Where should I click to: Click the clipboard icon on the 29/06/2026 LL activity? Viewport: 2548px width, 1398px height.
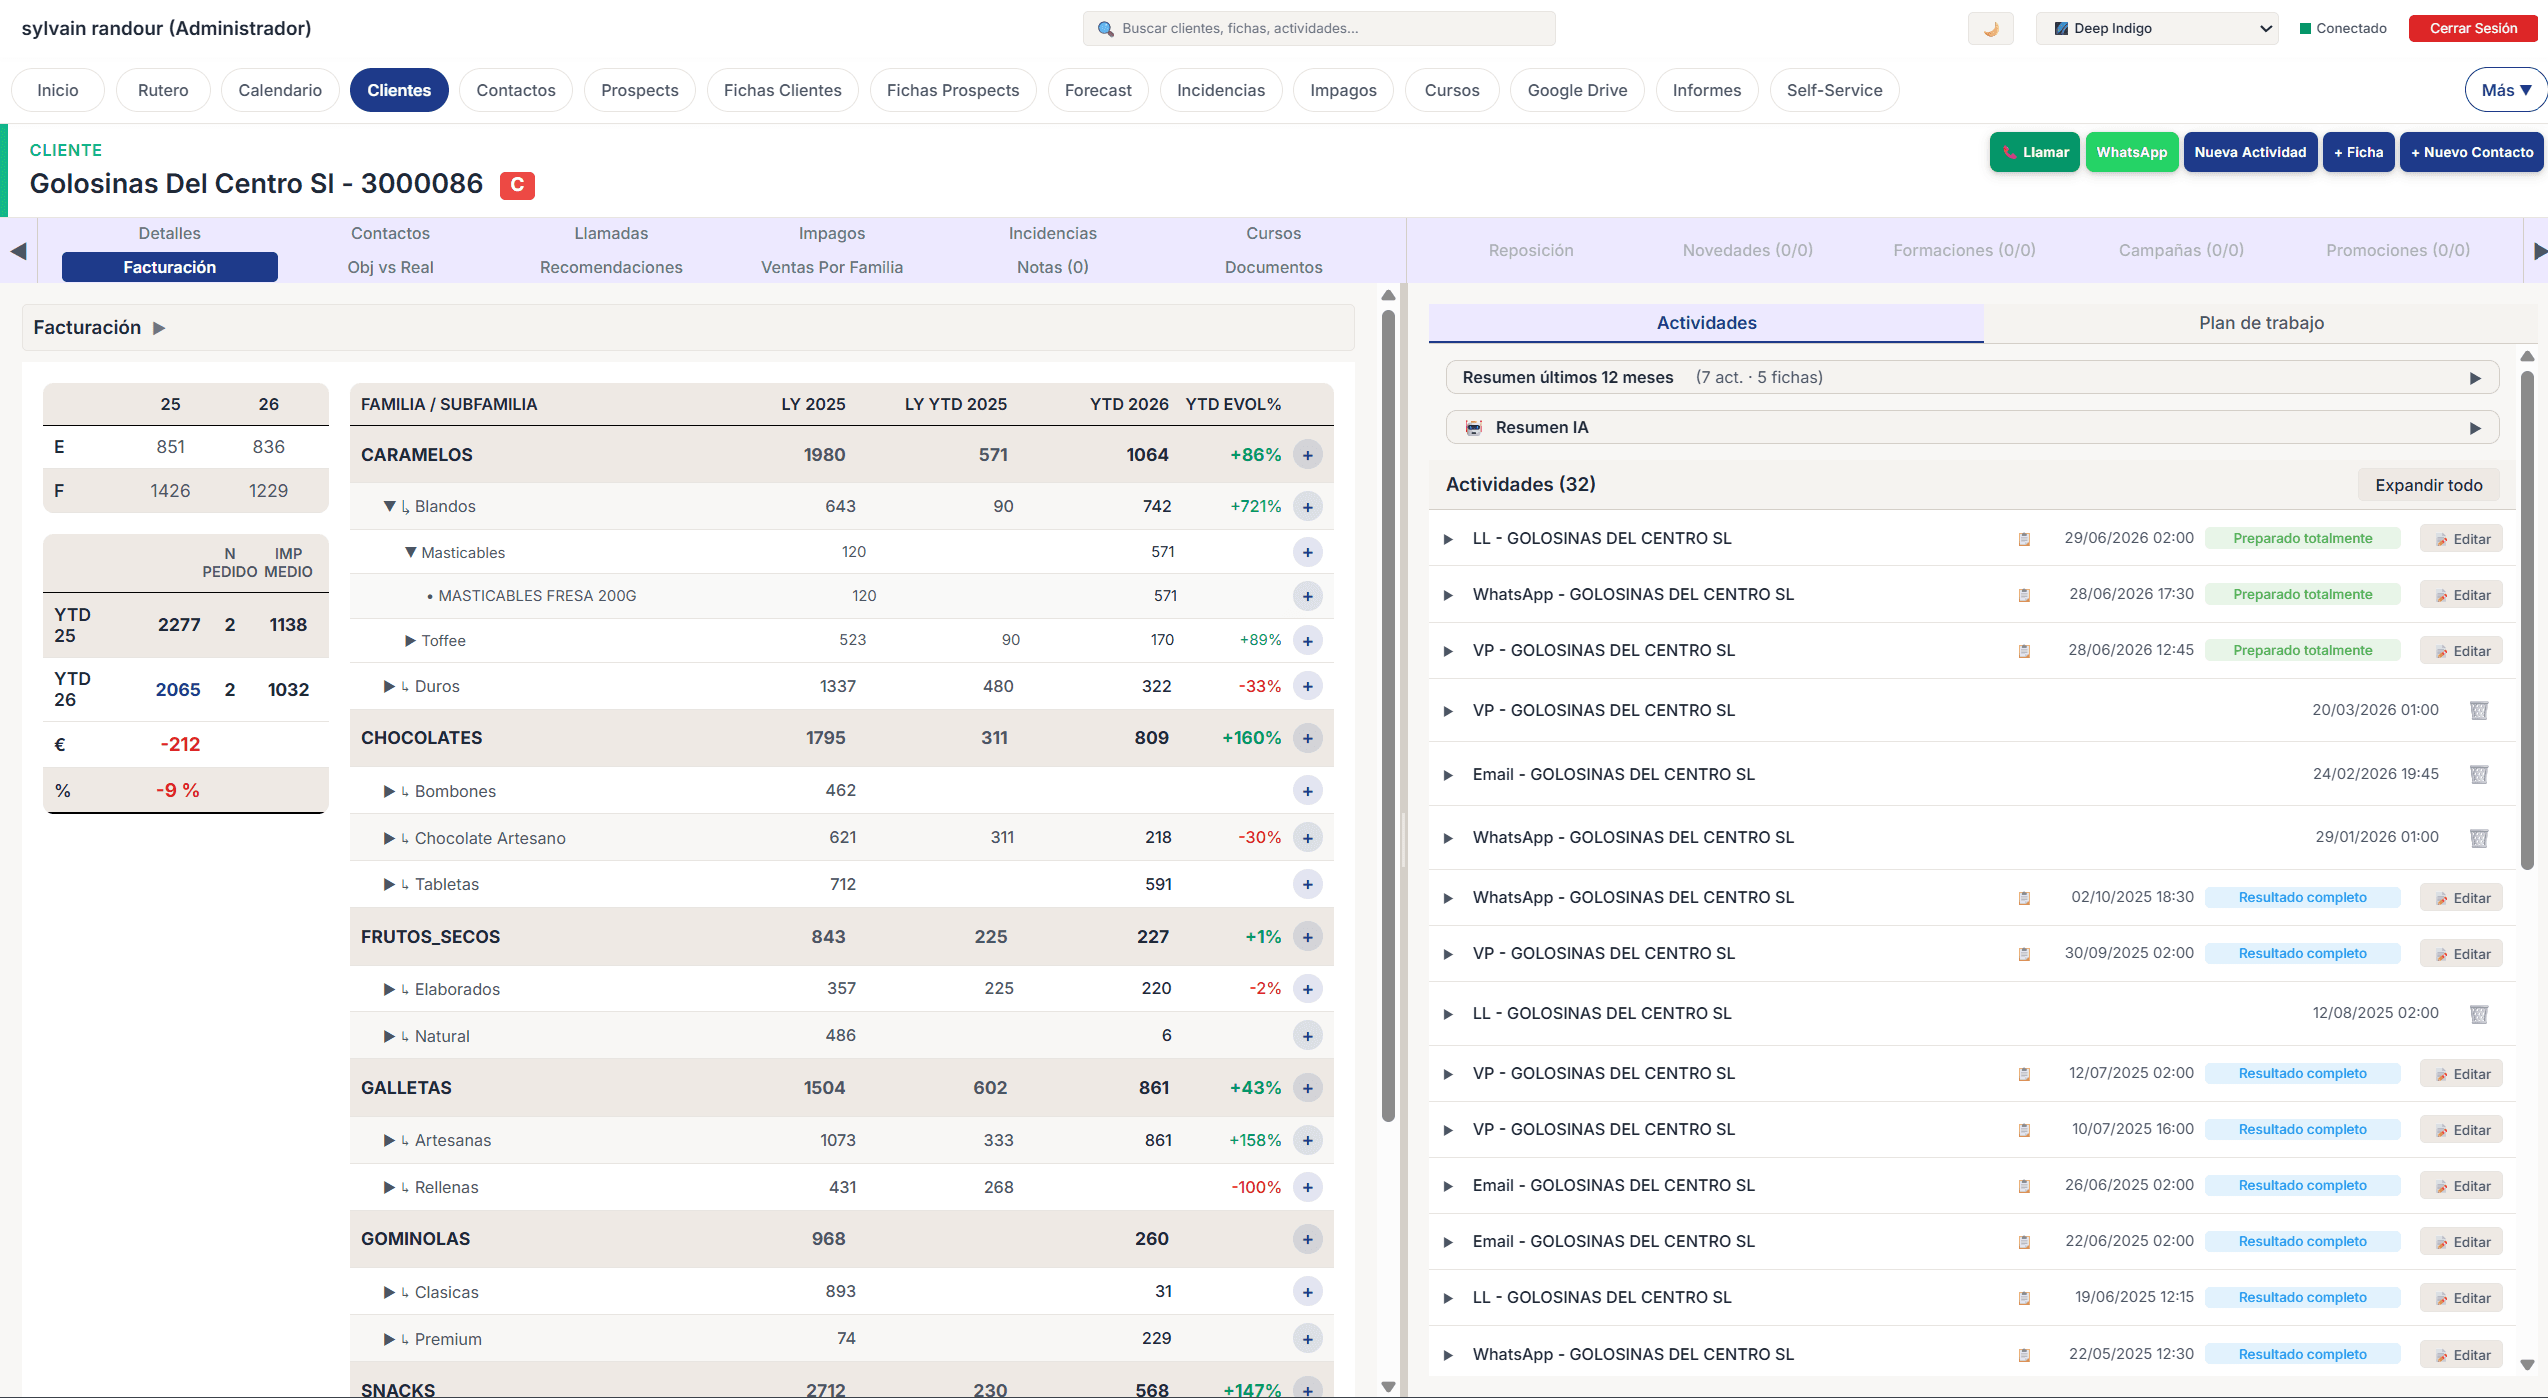point(2024,538)
